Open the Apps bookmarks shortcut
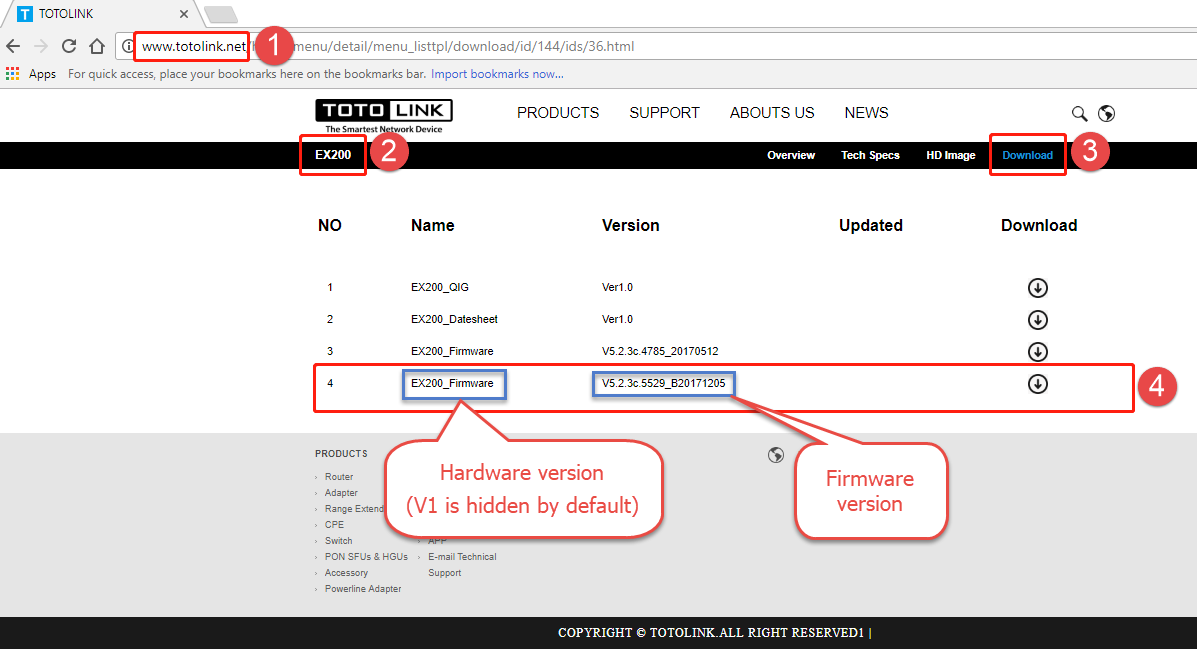 31,74
